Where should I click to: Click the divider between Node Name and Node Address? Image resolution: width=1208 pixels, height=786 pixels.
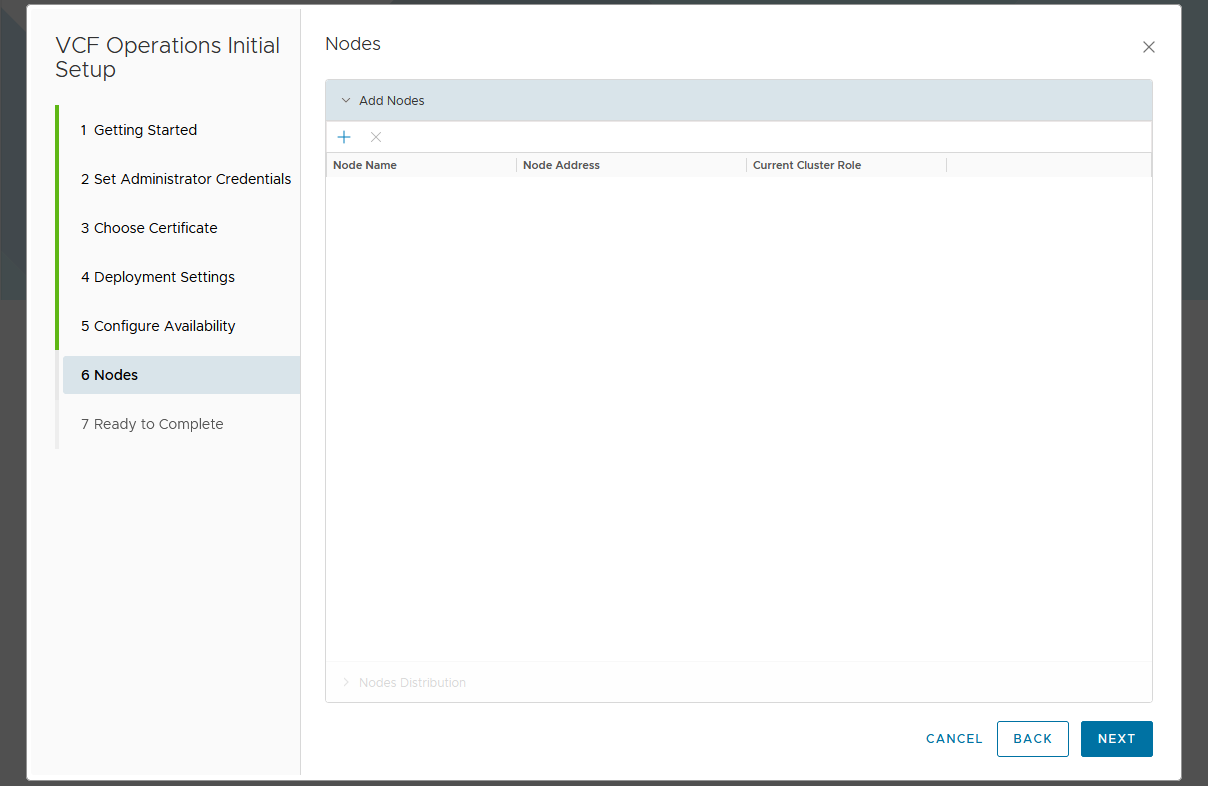[x=517, y=165]
